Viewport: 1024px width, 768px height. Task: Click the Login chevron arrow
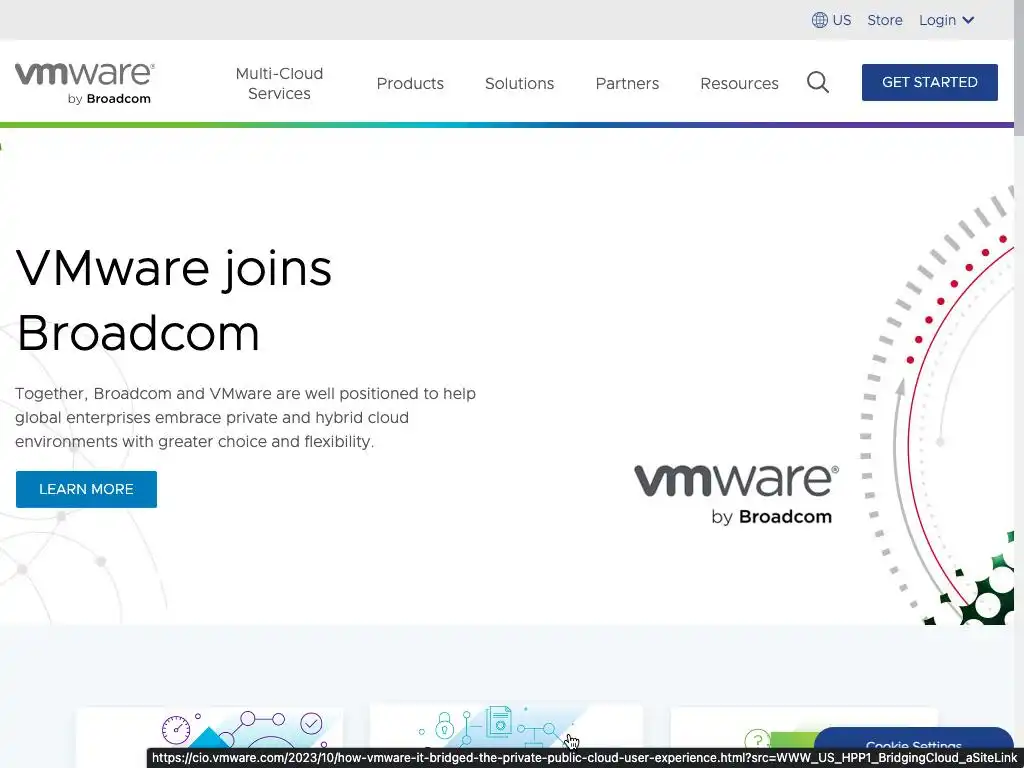tap(968, 20)
